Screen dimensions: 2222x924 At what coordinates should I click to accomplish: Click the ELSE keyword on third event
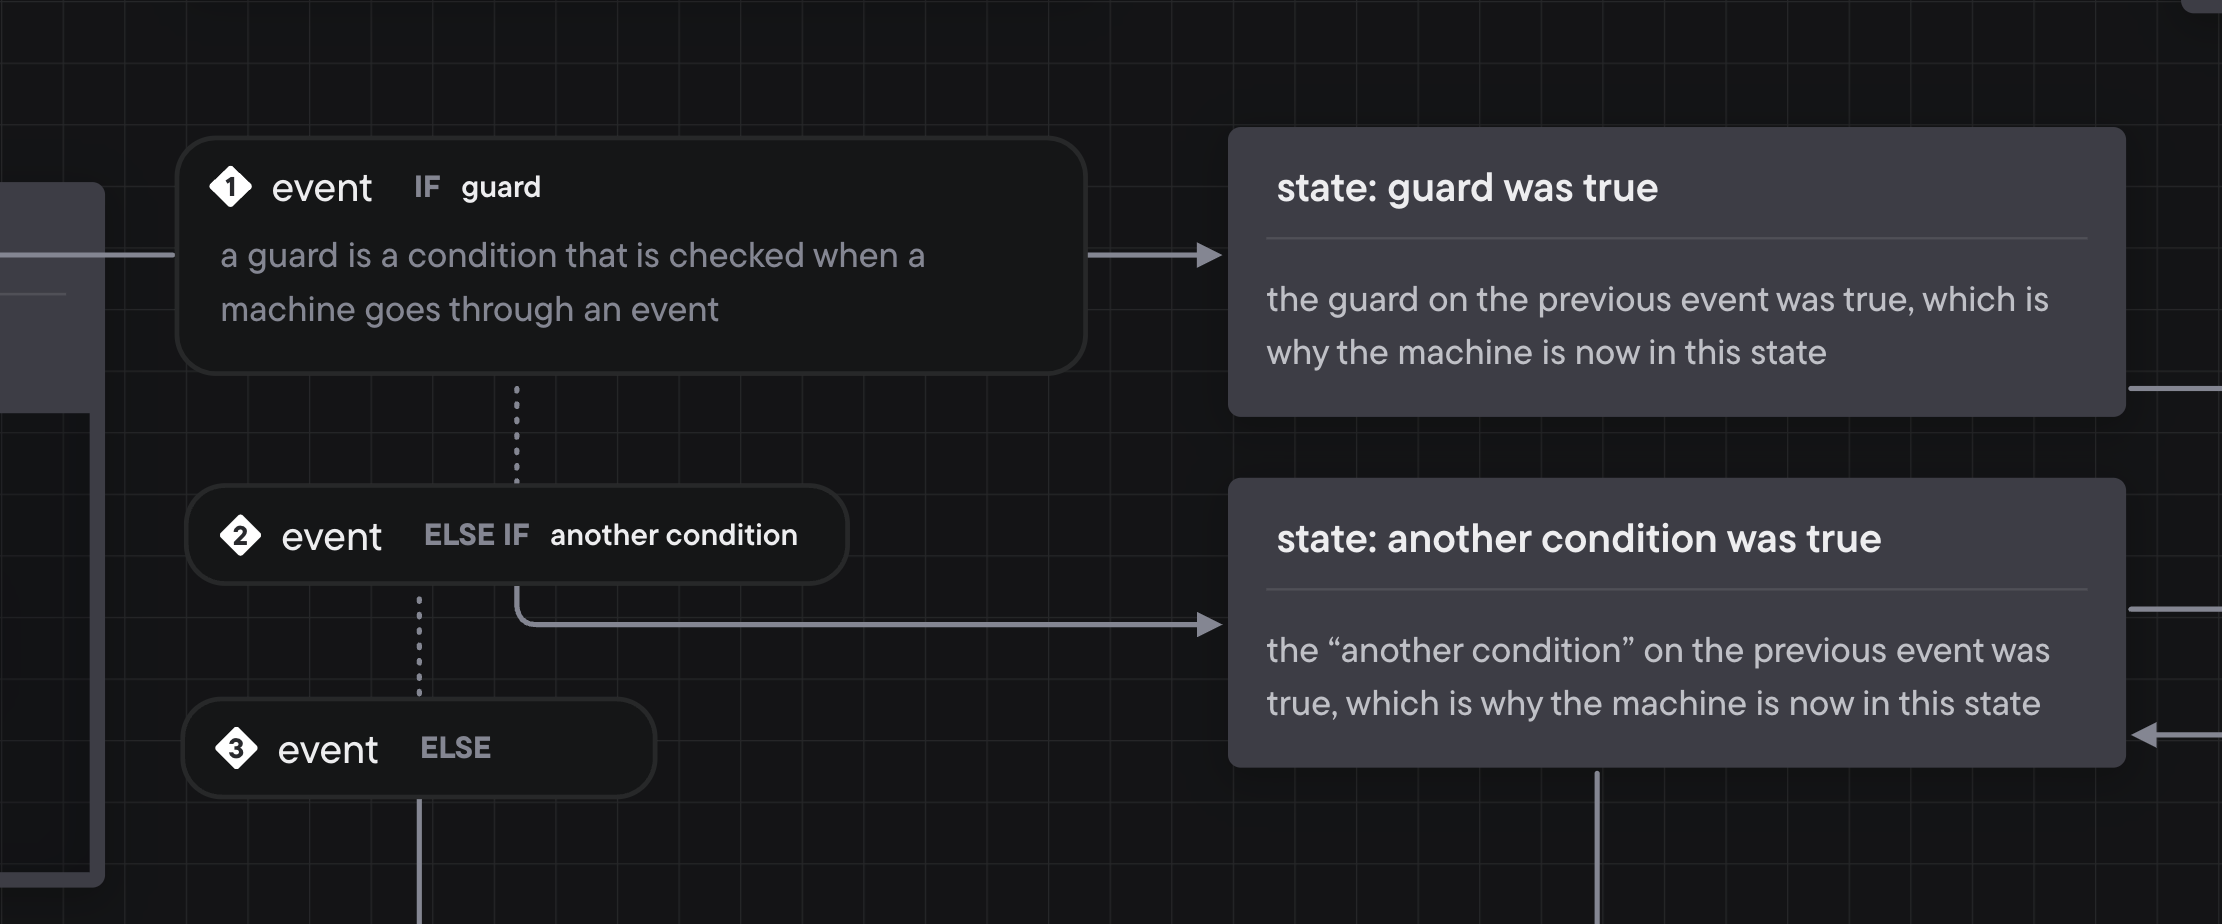(x=455, y=748)
